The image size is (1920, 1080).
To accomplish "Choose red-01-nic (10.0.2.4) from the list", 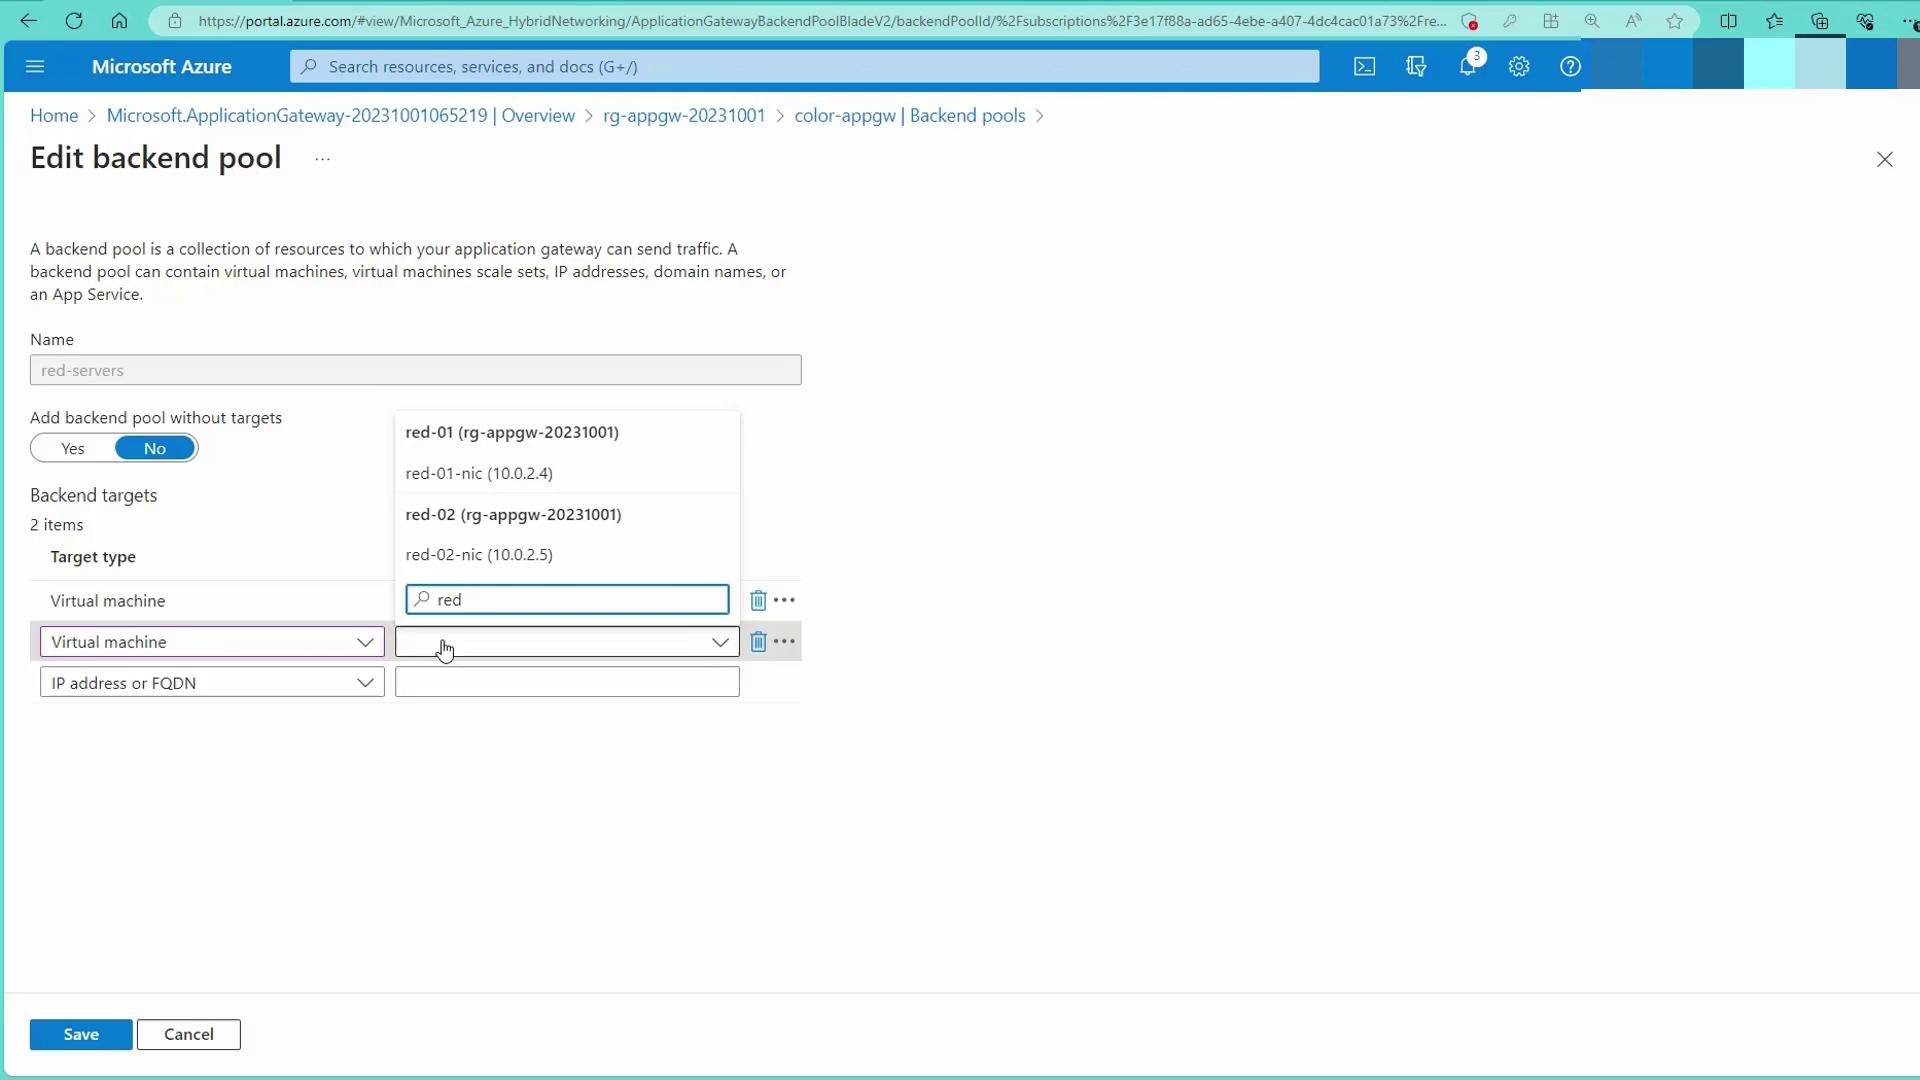I will 479,473.
